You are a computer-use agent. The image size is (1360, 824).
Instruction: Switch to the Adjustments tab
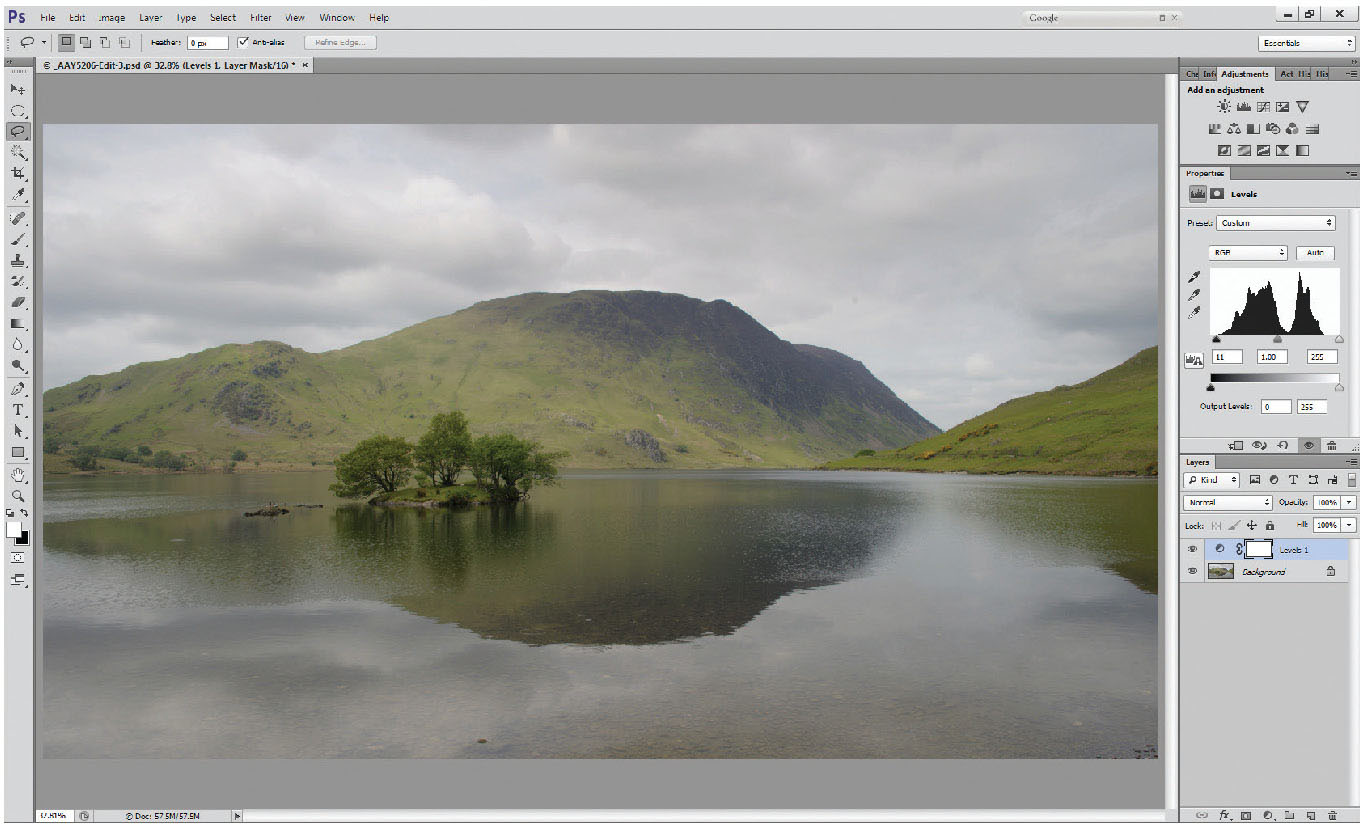1245,74
